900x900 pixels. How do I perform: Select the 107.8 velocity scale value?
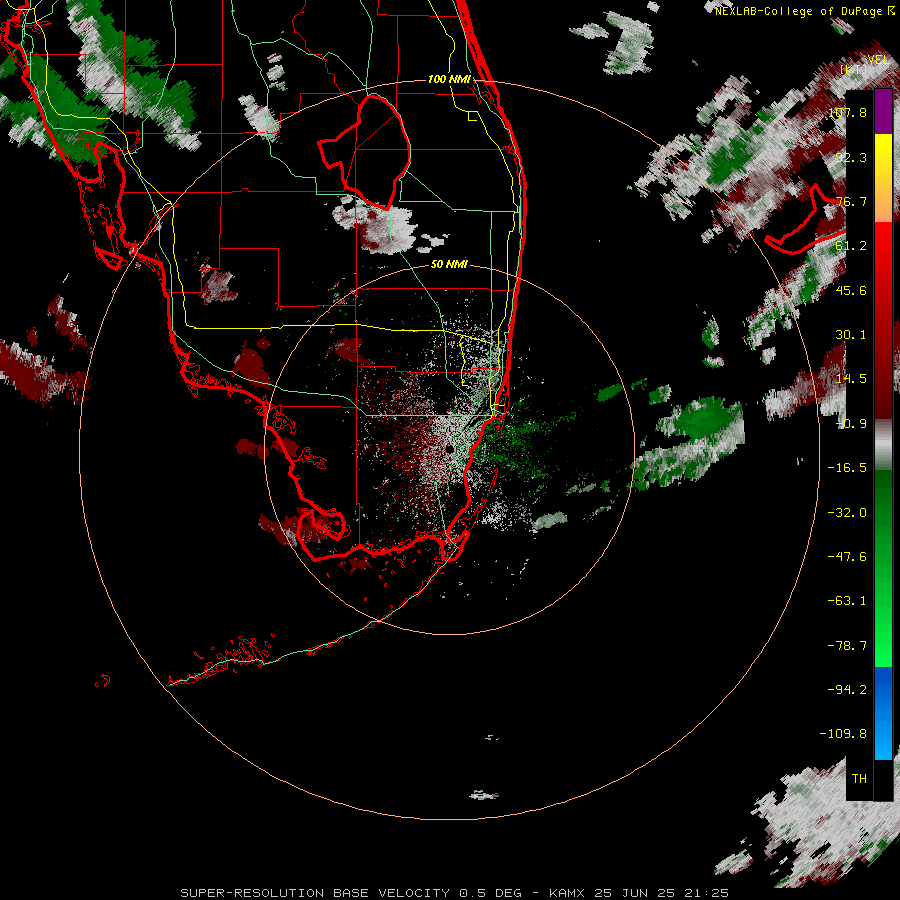coord(848,112)
